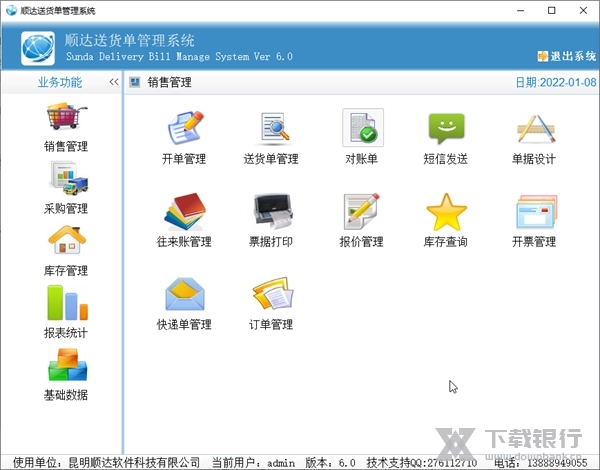The height and width of the screenshot is (470, 600).
Task: Click the 技术支持QQ number in status bar
Action: (422, 462)
